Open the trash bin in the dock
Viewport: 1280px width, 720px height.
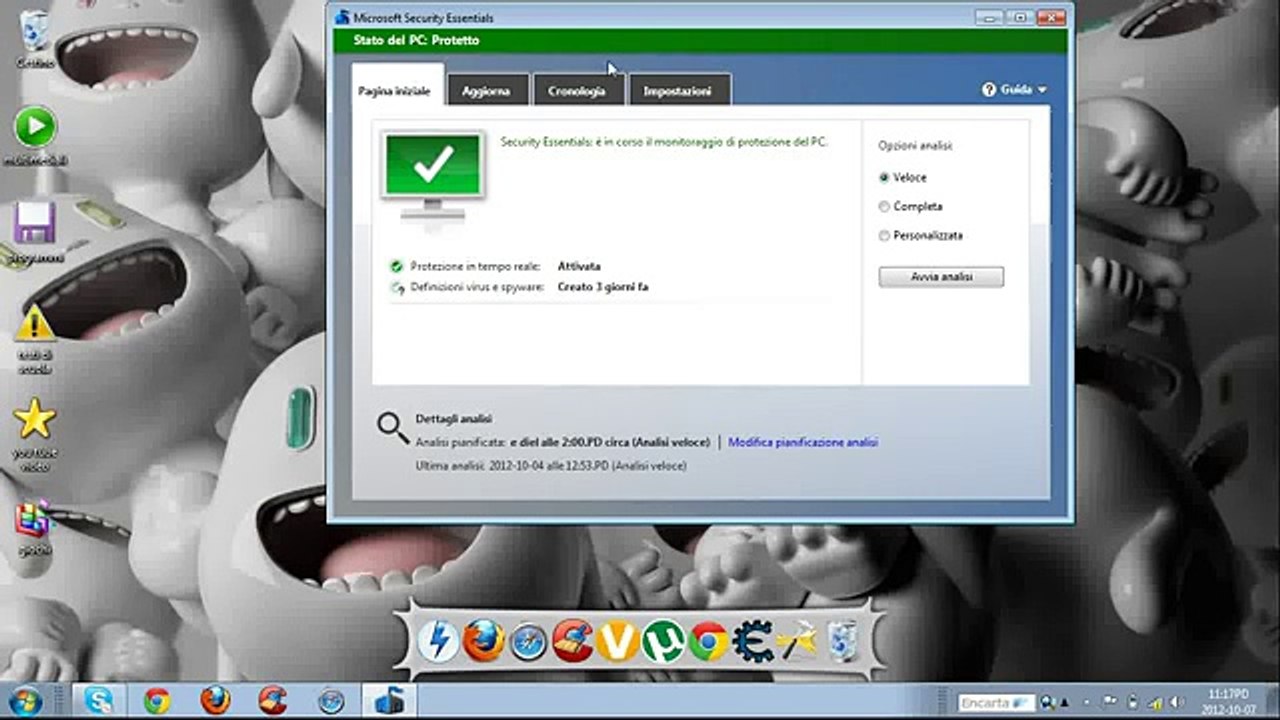842,641
